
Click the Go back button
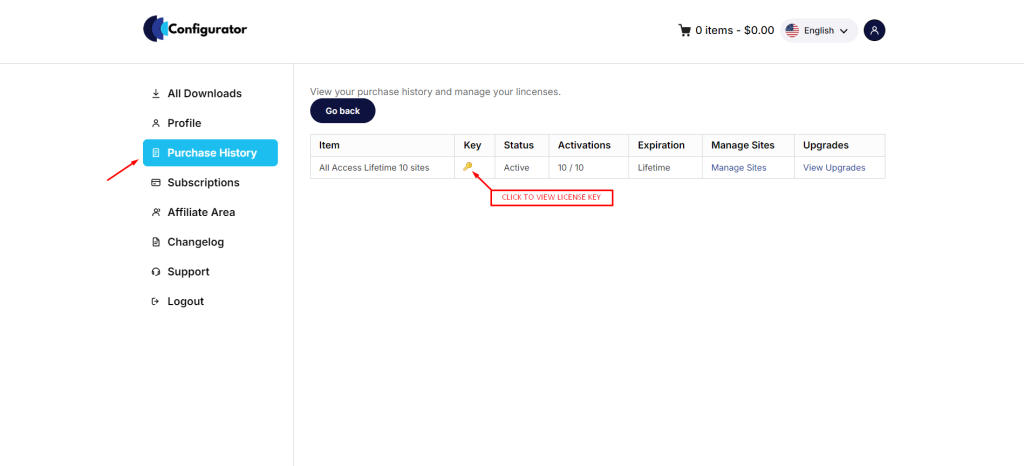[x=342, y=111]
